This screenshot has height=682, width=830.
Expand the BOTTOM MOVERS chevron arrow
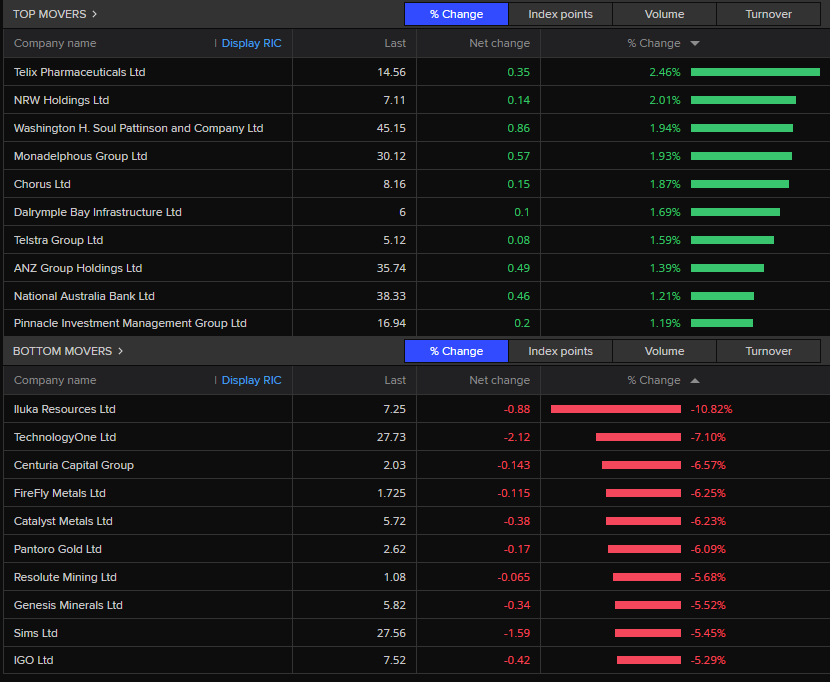click(x=121, y=351)
